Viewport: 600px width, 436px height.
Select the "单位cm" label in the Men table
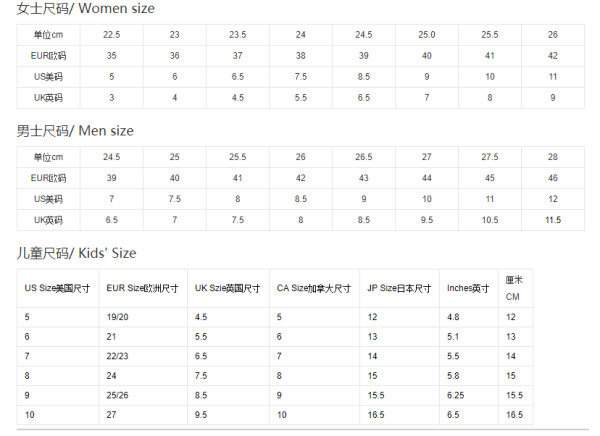click(48, 157)
